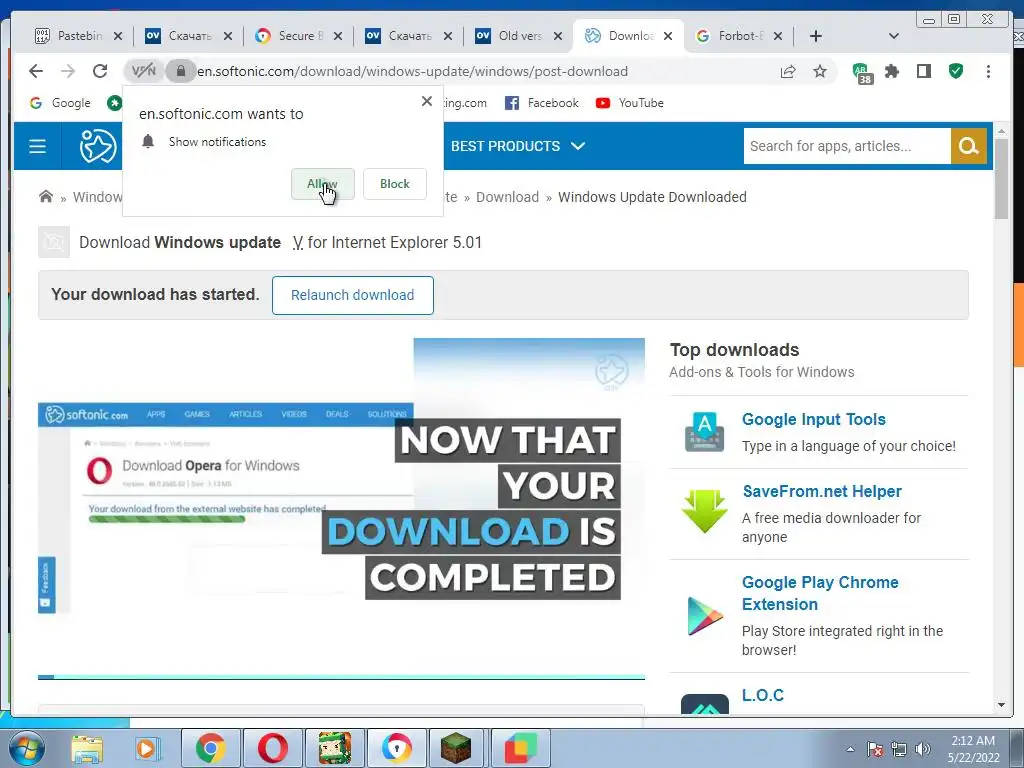Open the SaveFrom.net Helper link
1024x768 pixels.
[x=822, y=491]
